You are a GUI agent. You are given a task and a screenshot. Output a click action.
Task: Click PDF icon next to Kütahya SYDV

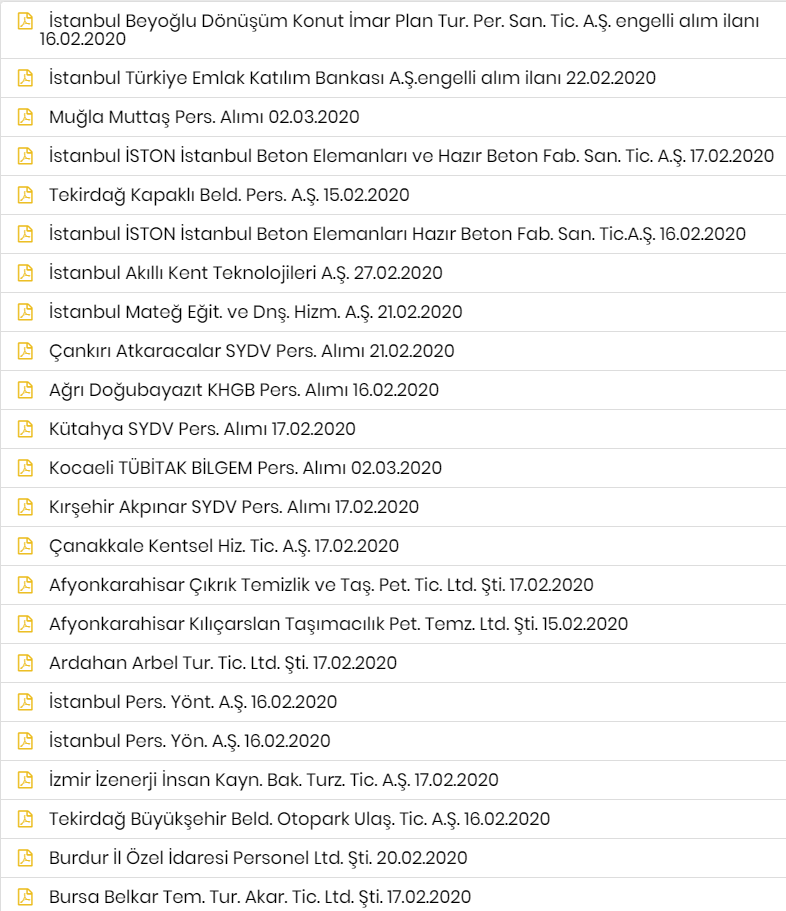tap(25, 429)
